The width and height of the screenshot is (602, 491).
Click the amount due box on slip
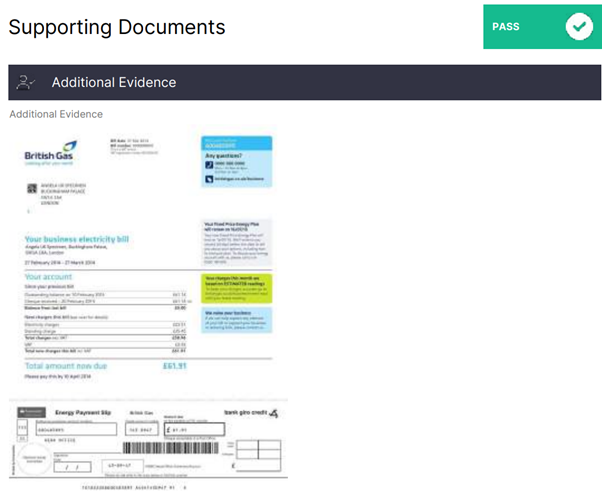click(x=194, y=429)
